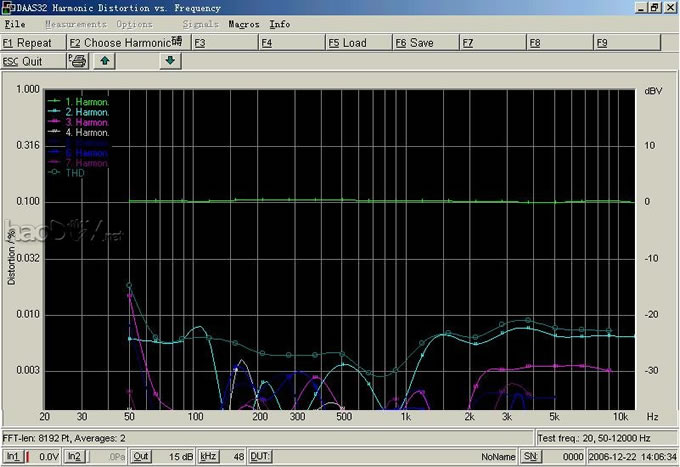This screenshot has width=680, height=467.
Task: Click the SN: serial number button
Action: coord(530,456)
